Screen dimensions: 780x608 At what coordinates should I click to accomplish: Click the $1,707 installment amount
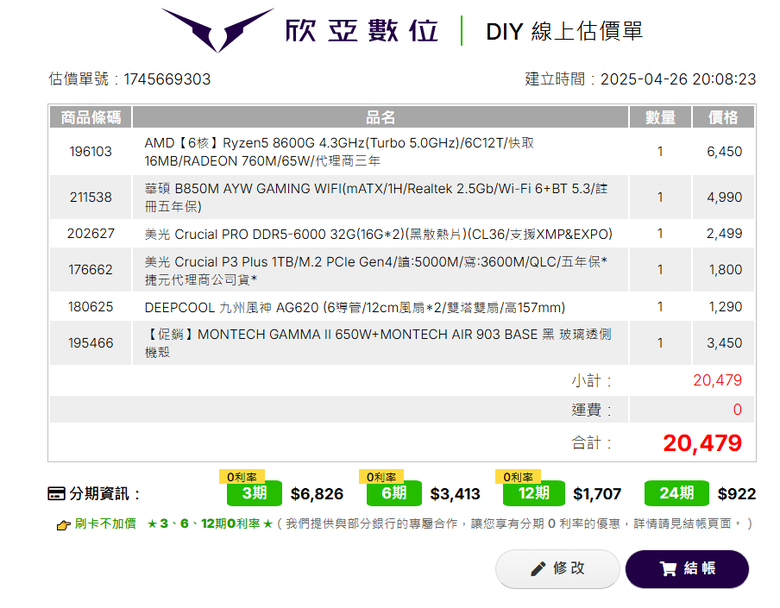597,494
